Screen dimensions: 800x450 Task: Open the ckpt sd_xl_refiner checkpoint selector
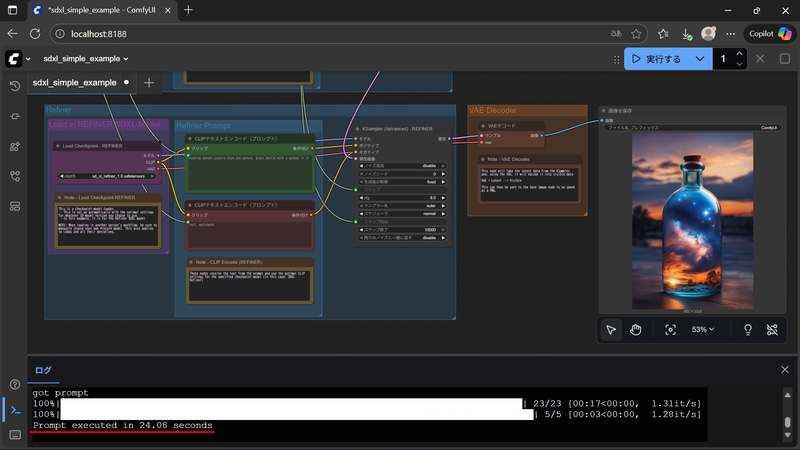[107, 176]
